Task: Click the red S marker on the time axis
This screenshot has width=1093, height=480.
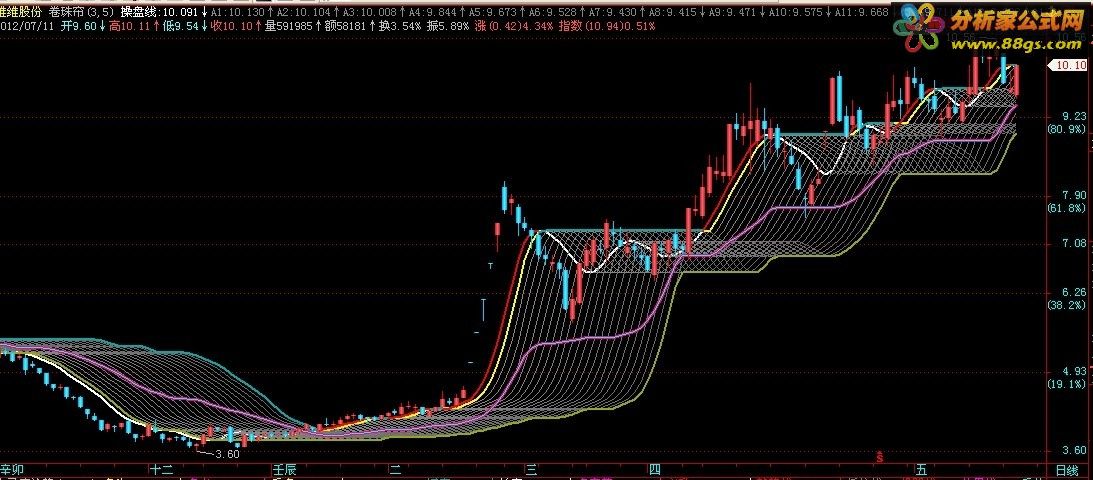Action: pos(880,456)
